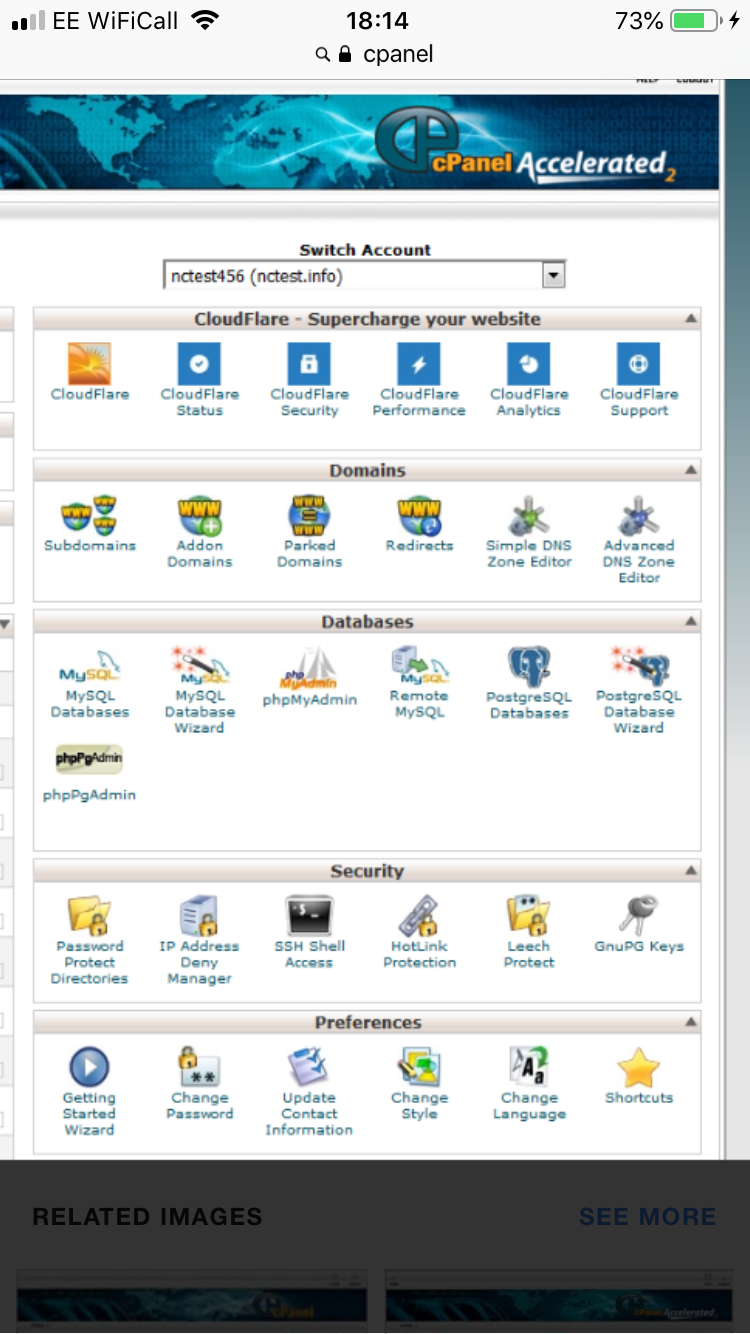Open the Shortcuts star icon

[x=639, y=1068]
